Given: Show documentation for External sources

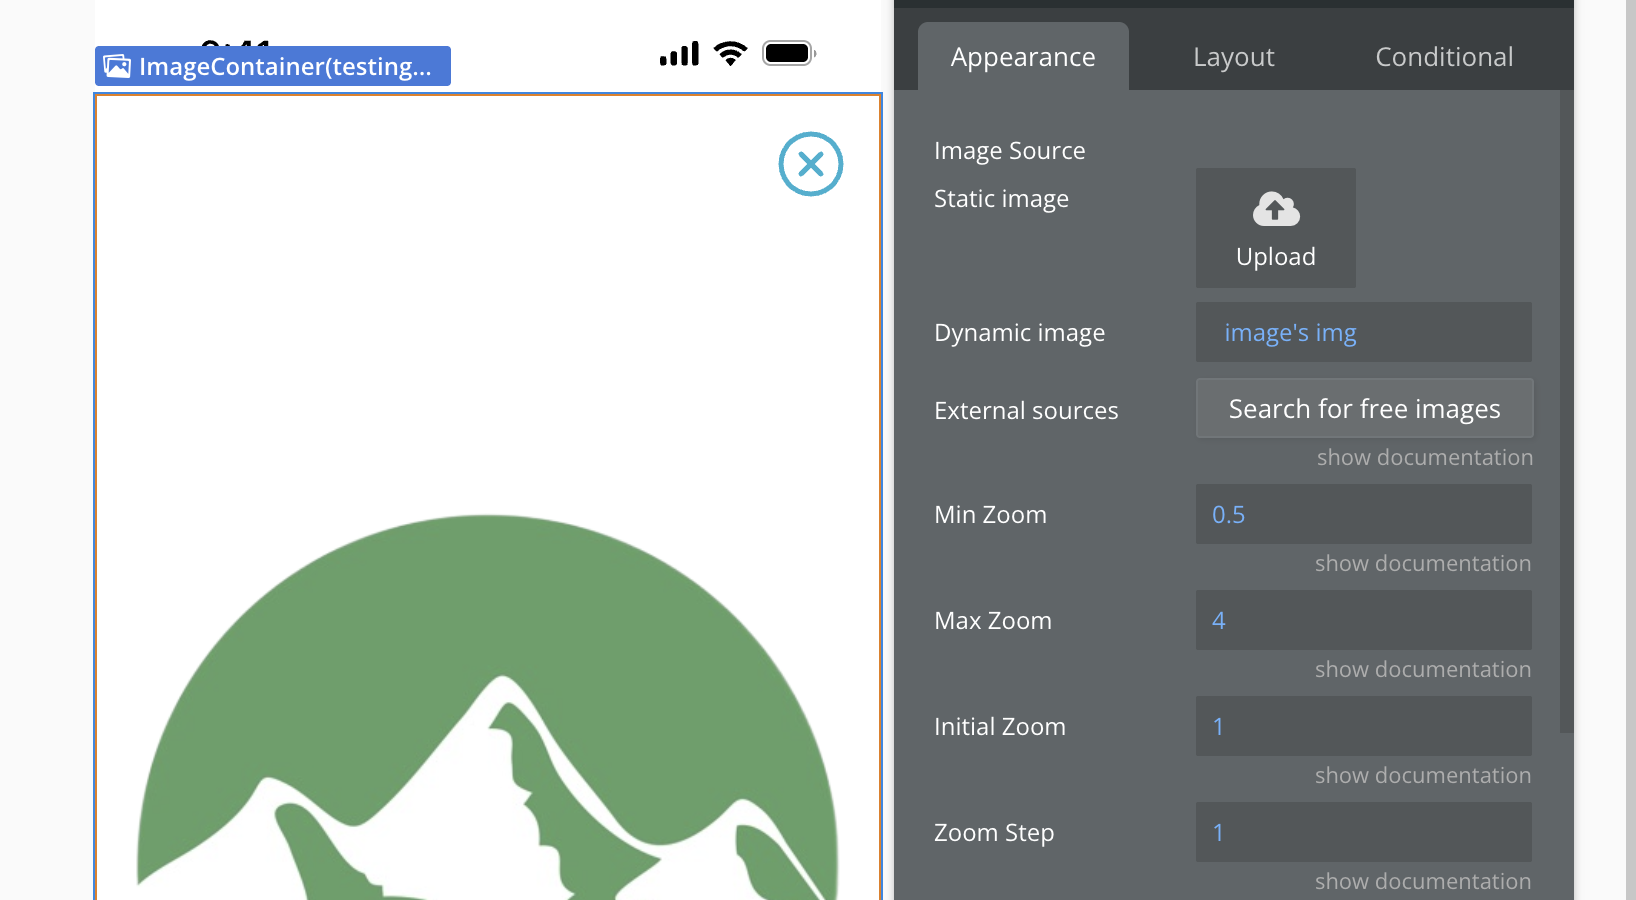Looking at the screenshot, I should tap(1424, 457).
